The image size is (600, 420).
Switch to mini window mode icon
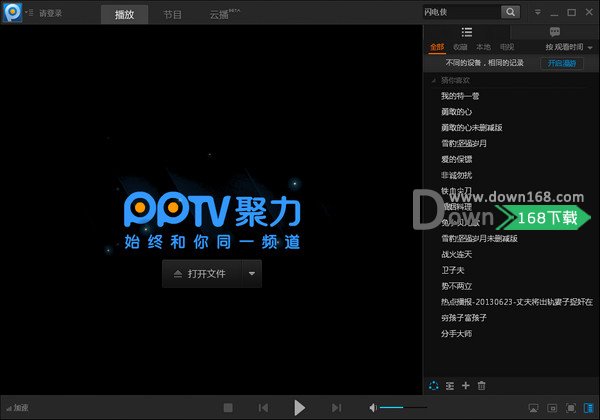552,408
